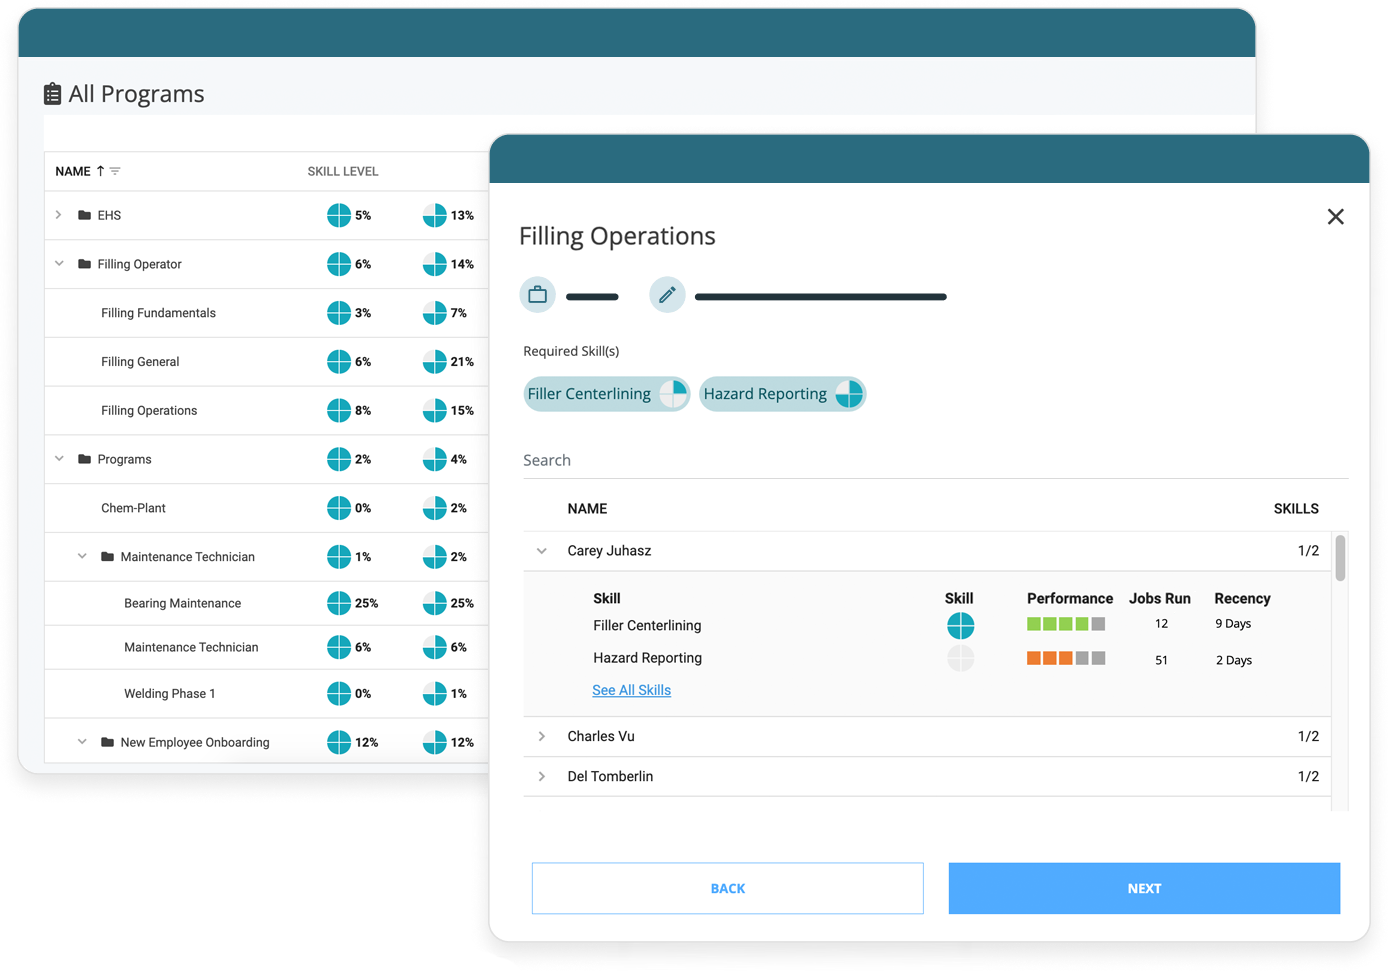Click the Performance column header
The height and width of the screenshot is (971, 1388).
(1070, 598)
